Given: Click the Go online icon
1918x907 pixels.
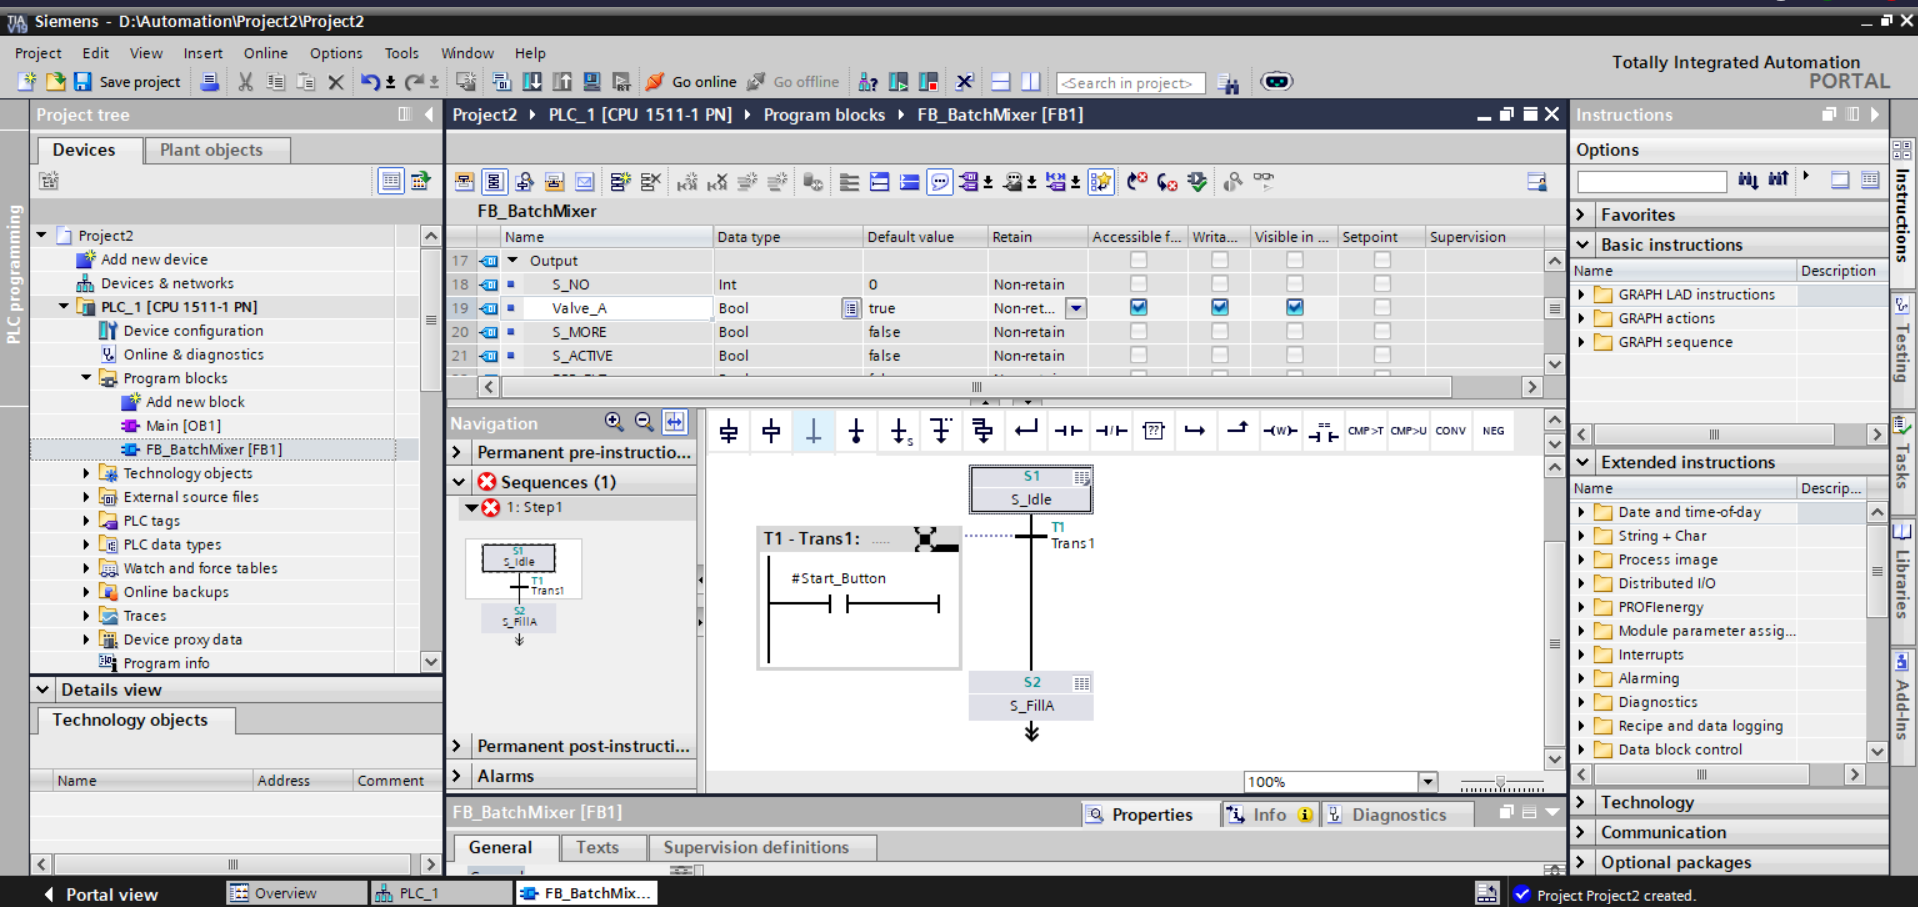Looking at the screenshot, I should (x=655, y=82).
